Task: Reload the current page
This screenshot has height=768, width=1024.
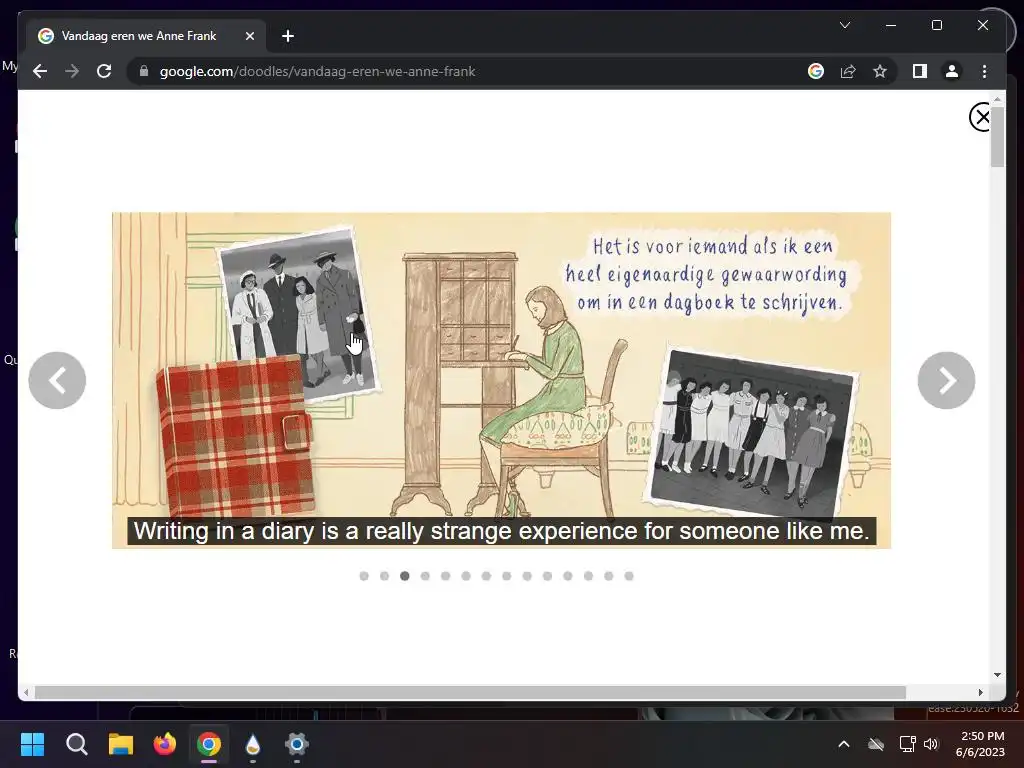Action: 104,71
